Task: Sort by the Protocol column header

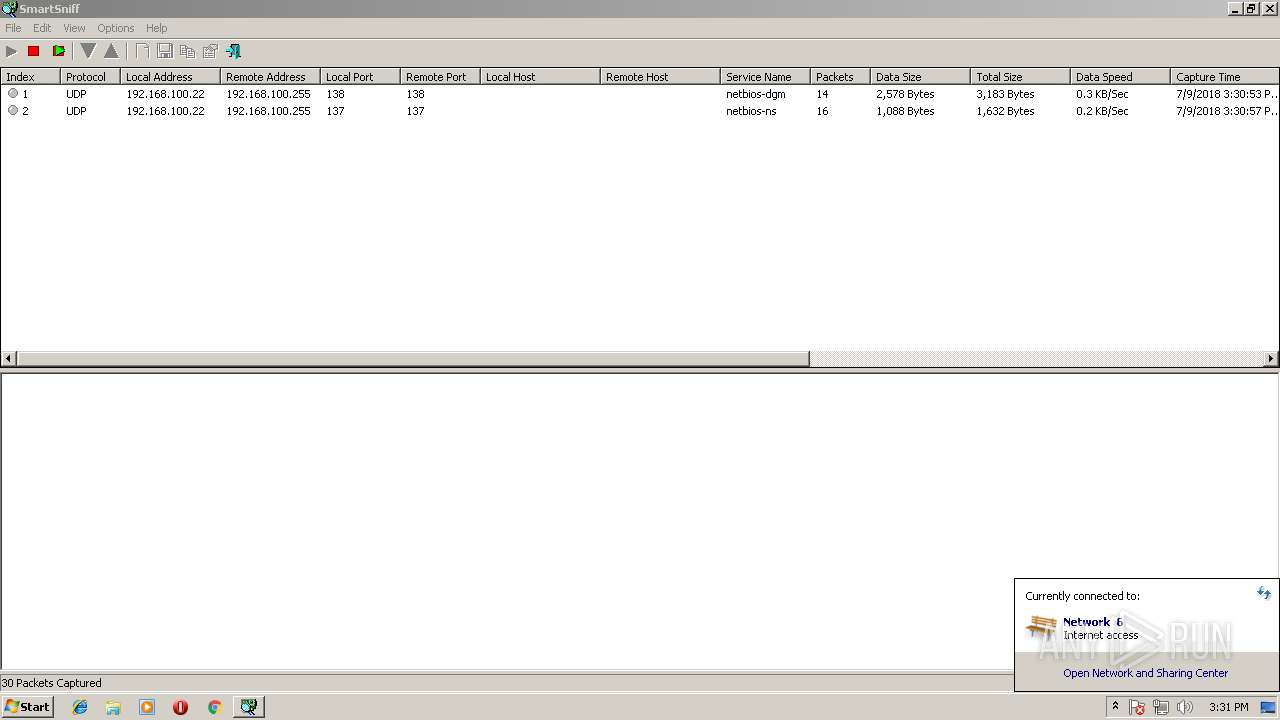Action: tap(90, 77)
